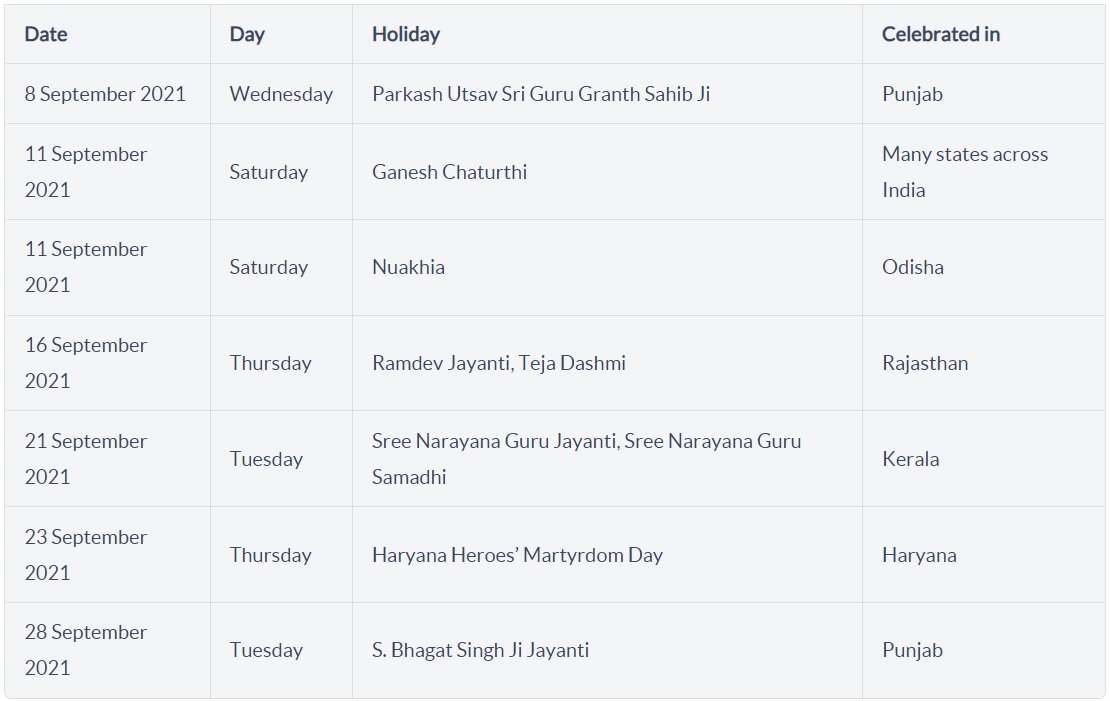Select the 8 September 2021 date cell
The height and width of the screenshot is (701, 1110).
pyautogui.click(x=105, y=94)
